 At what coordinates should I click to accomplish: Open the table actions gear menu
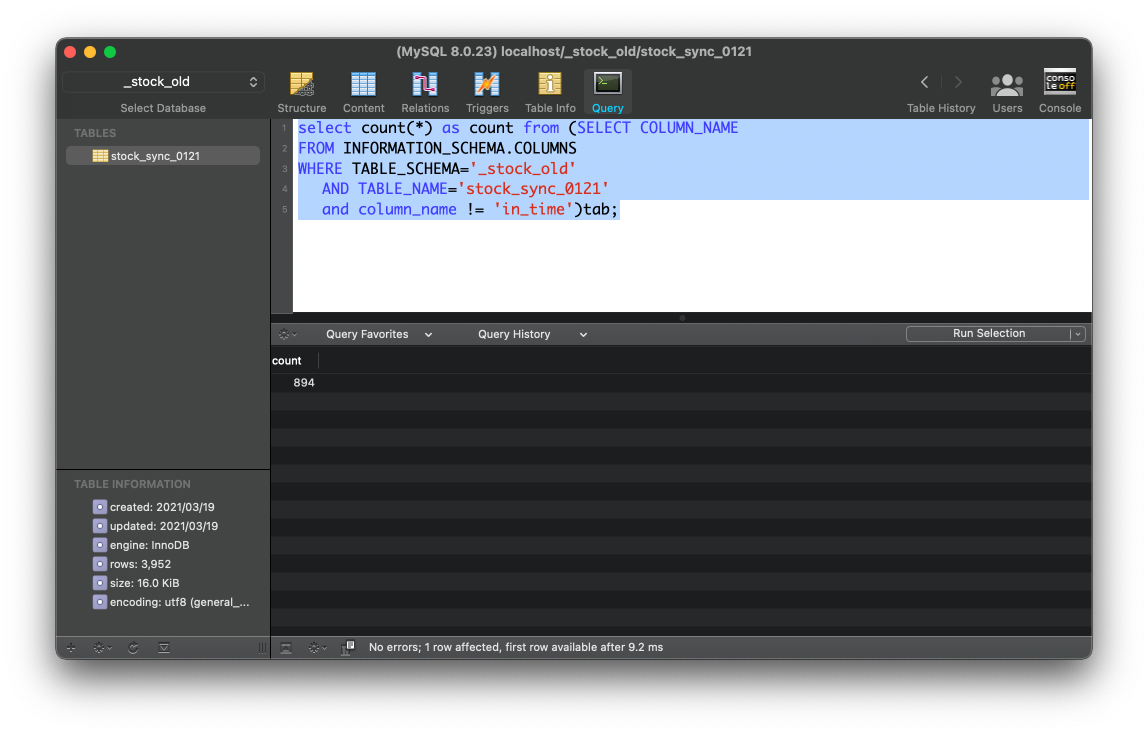pos(102,648)
